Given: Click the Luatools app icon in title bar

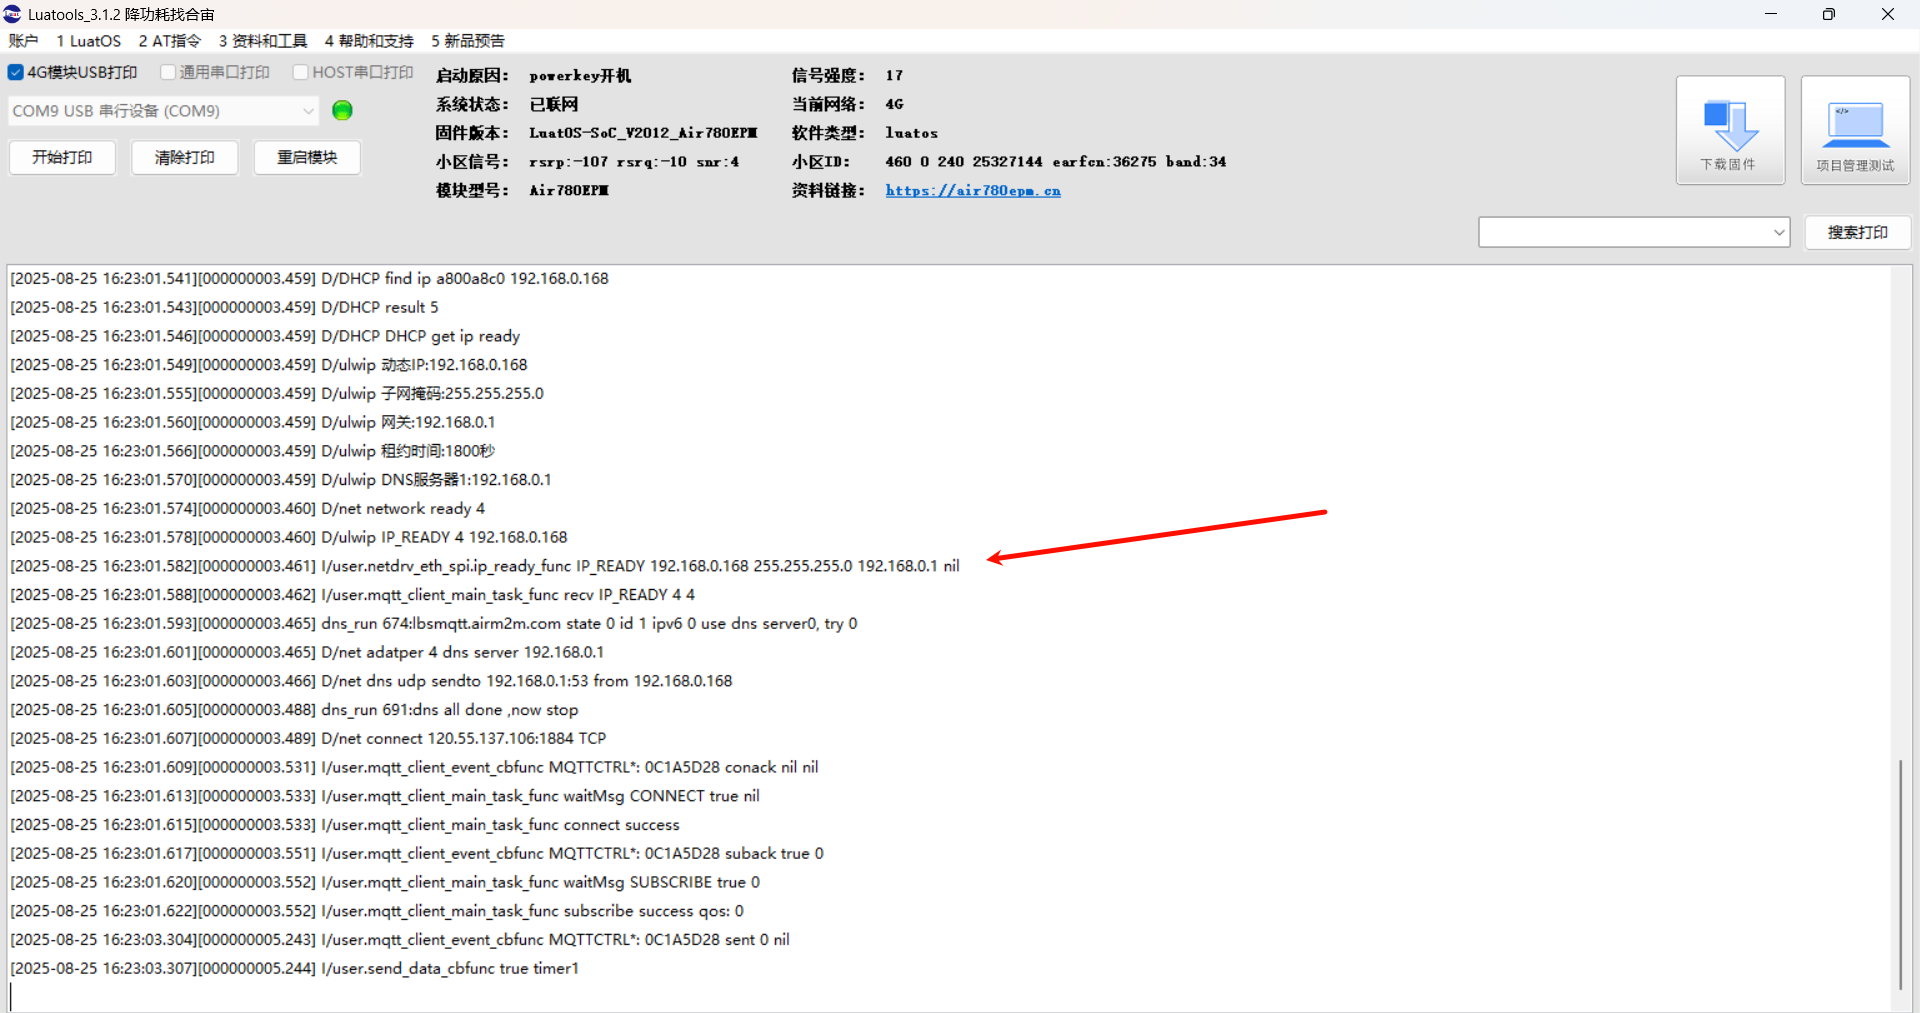Looking at the screenshot, I should [13, 14].
